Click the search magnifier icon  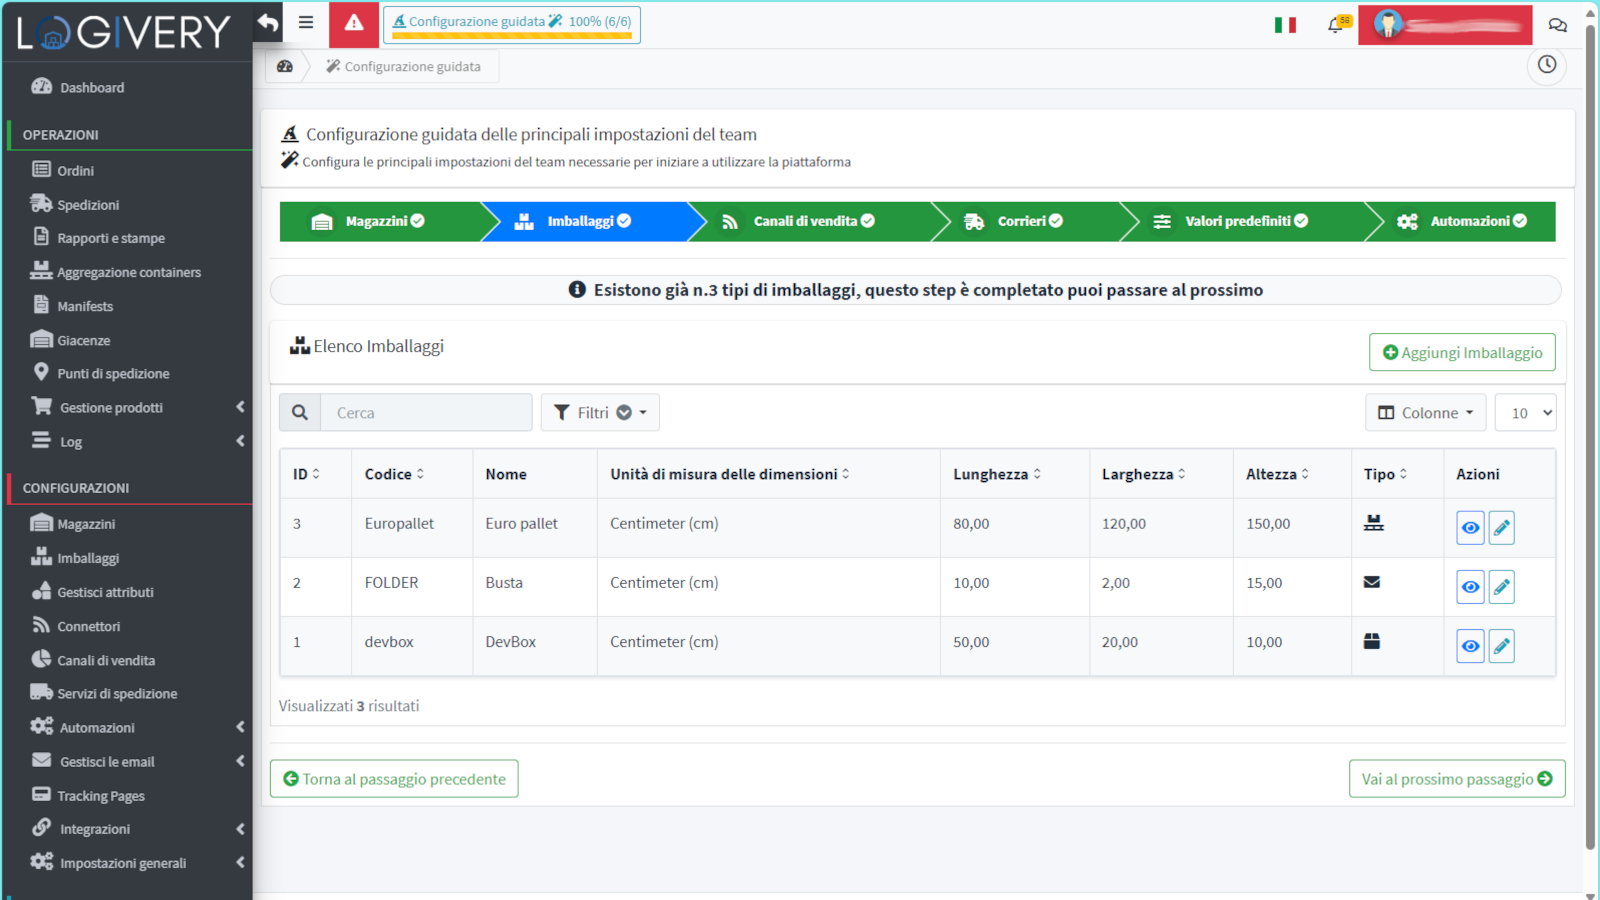[x=299, y=412]
